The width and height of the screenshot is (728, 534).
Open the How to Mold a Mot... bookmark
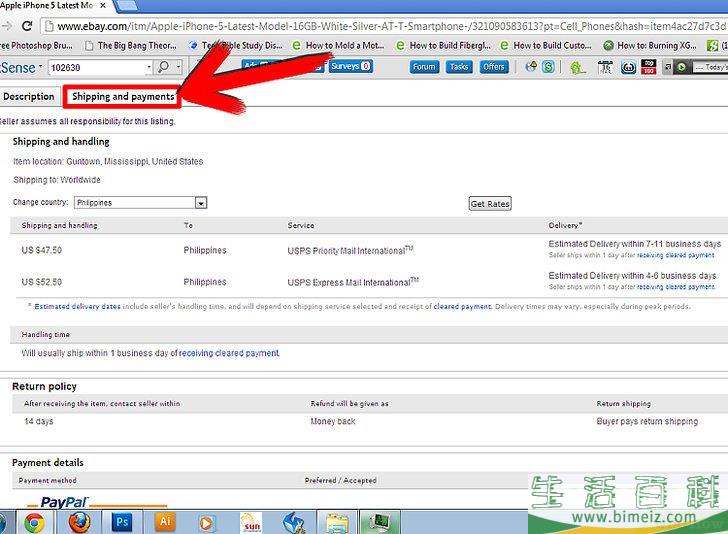tap(338, 46)
